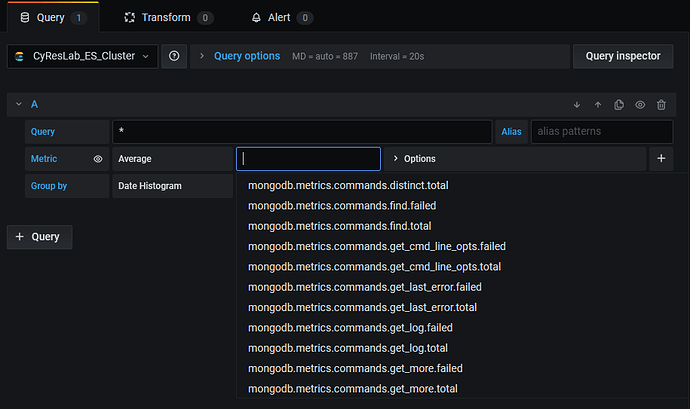This screenshot has width=690, height=409.
Task: Add another metric with plus icon
Action: click(661, 158)
